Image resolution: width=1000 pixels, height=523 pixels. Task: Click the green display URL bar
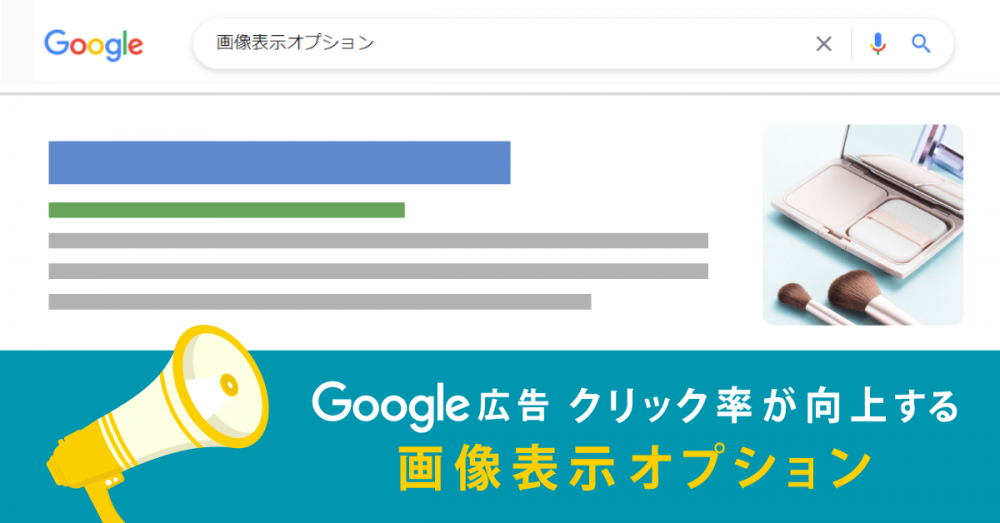[226, 210]
